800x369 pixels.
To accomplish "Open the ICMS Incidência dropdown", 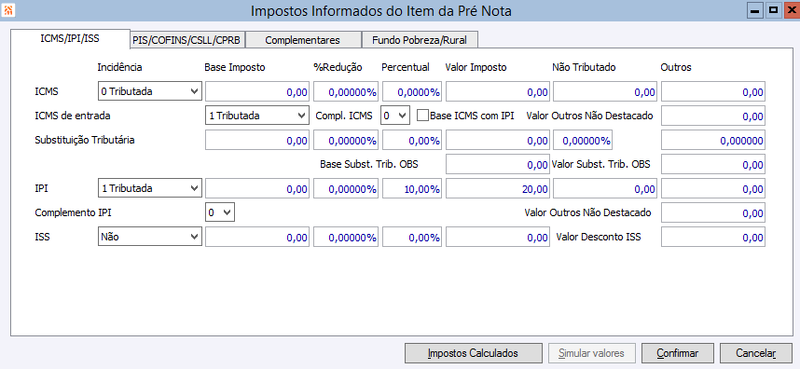I will [150, 91].
